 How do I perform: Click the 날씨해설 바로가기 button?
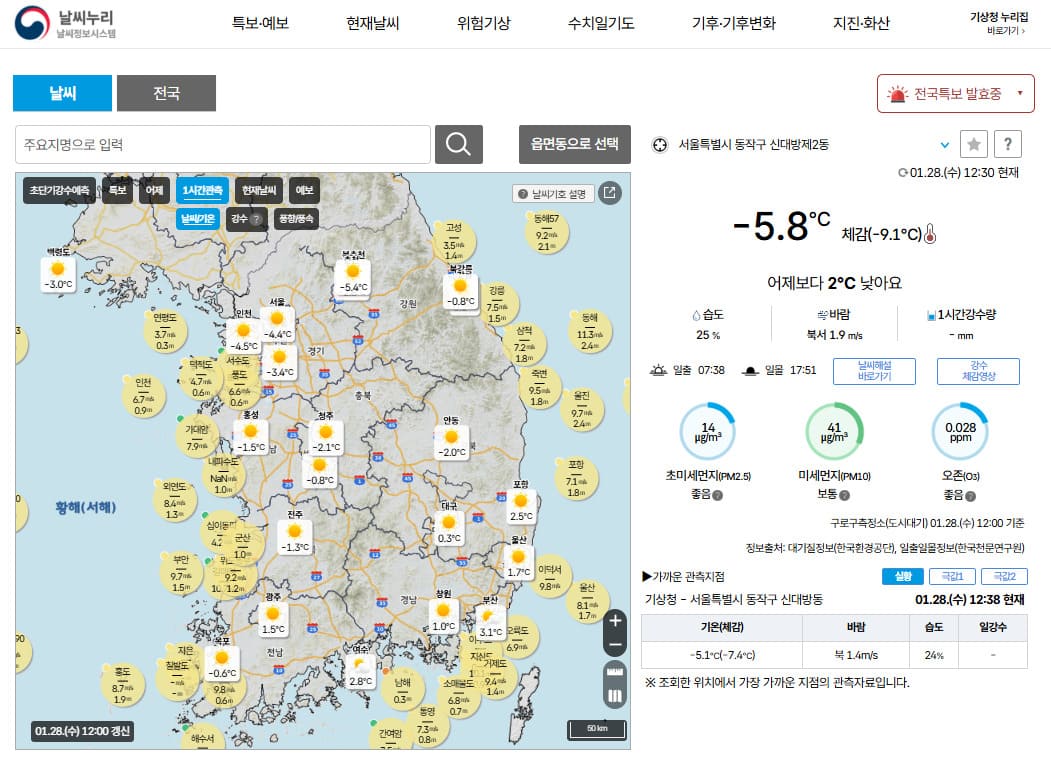tap(873, 371)
